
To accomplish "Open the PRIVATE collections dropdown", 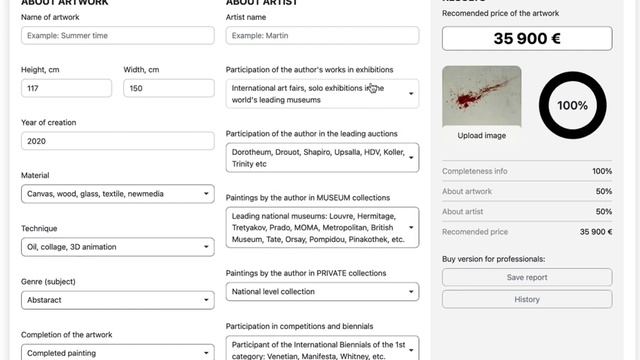I will point(322,292).
